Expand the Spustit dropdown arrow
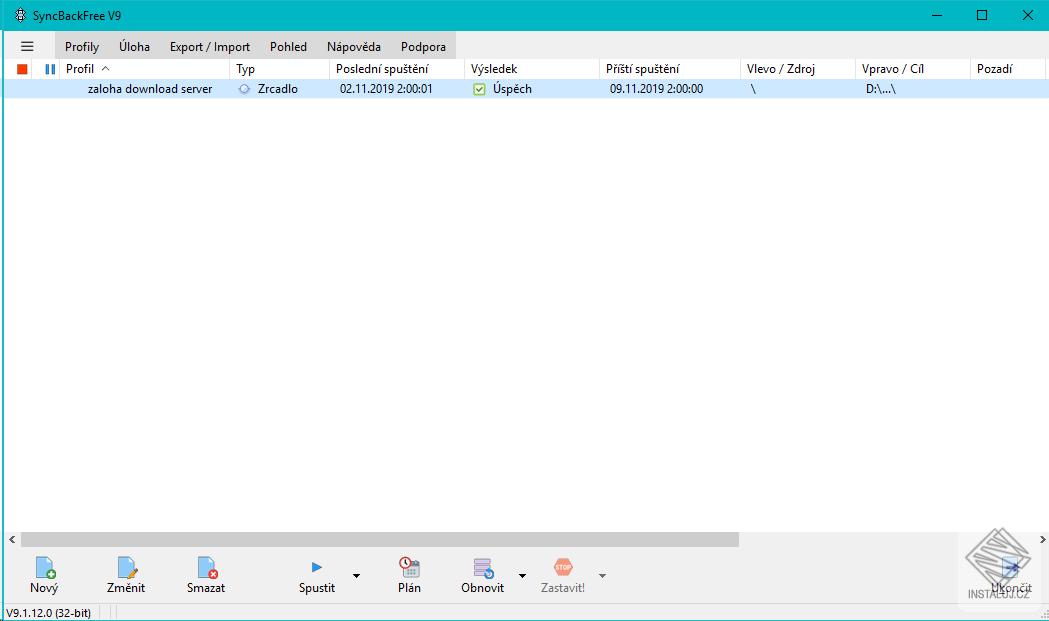The image size is (1049, 621). [x=357, y=575]
